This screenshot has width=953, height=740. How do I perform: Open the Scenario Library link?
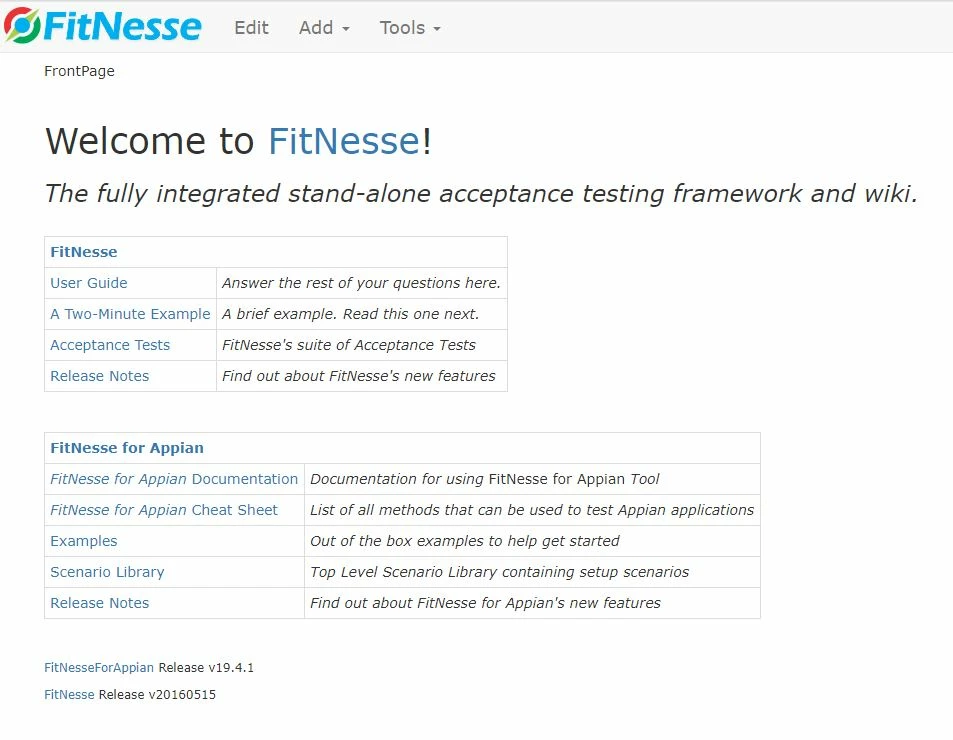(x=107, y=572)
